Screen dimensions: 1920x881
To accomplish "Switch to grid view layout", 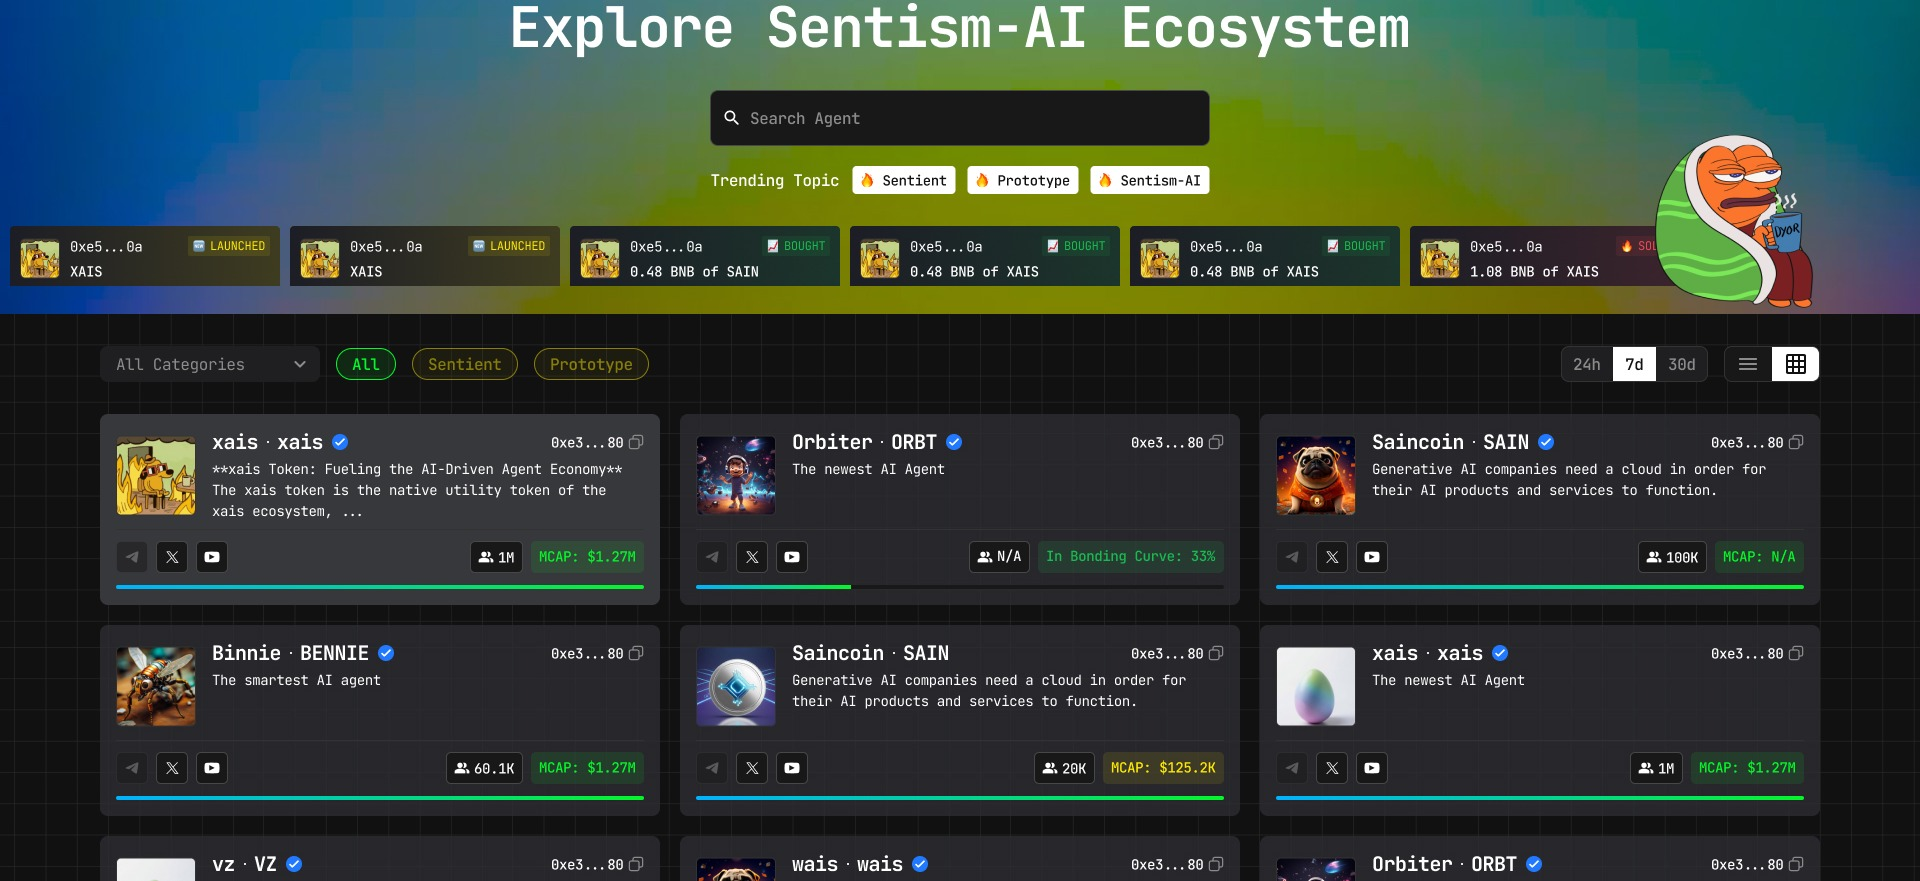I will tap(1796, 364).
